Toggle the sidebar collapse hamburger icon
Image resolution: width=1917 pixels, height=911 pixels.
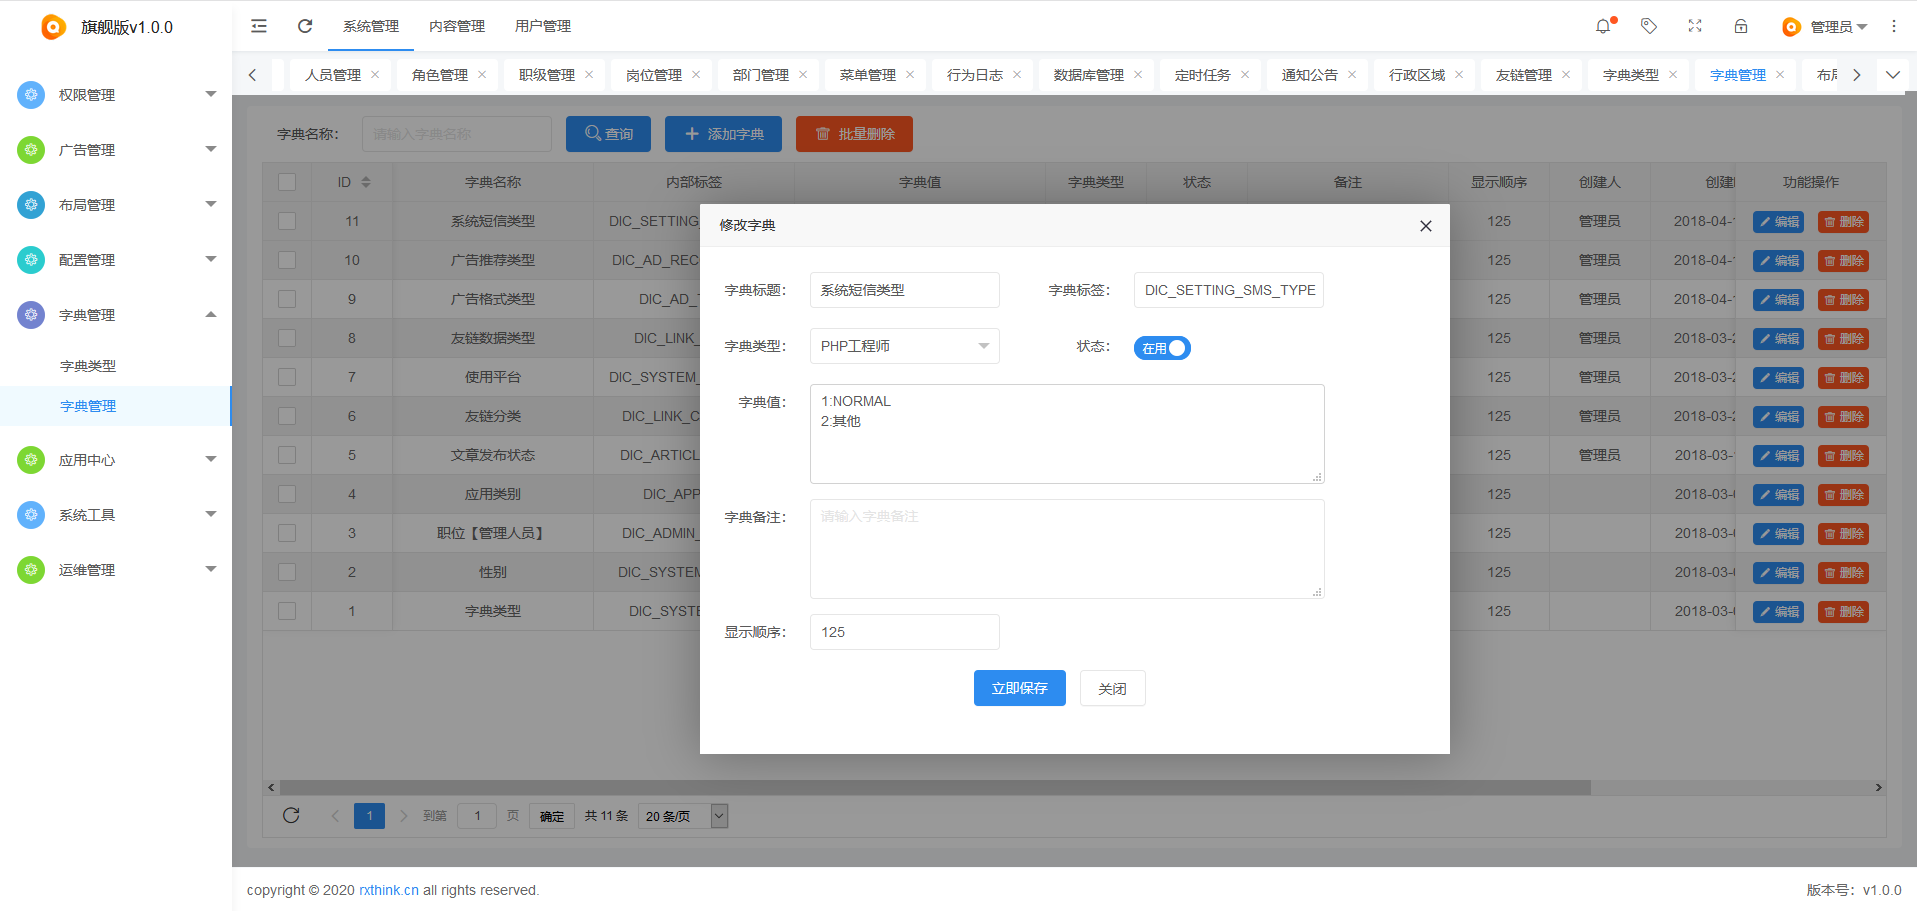tap(259, 26)
